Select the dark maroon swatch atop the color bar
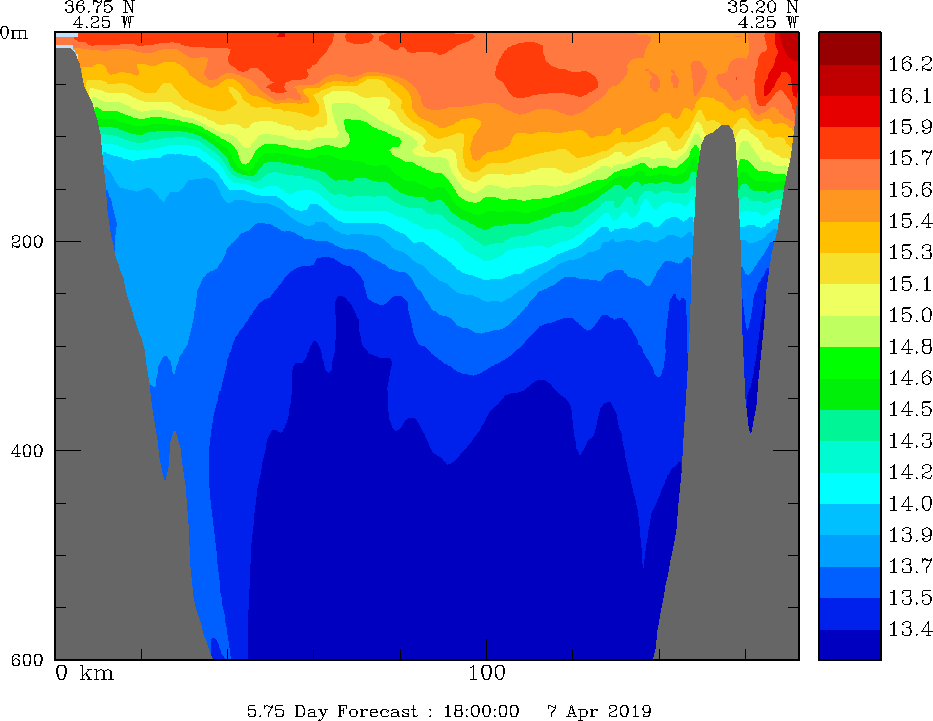 849,48
